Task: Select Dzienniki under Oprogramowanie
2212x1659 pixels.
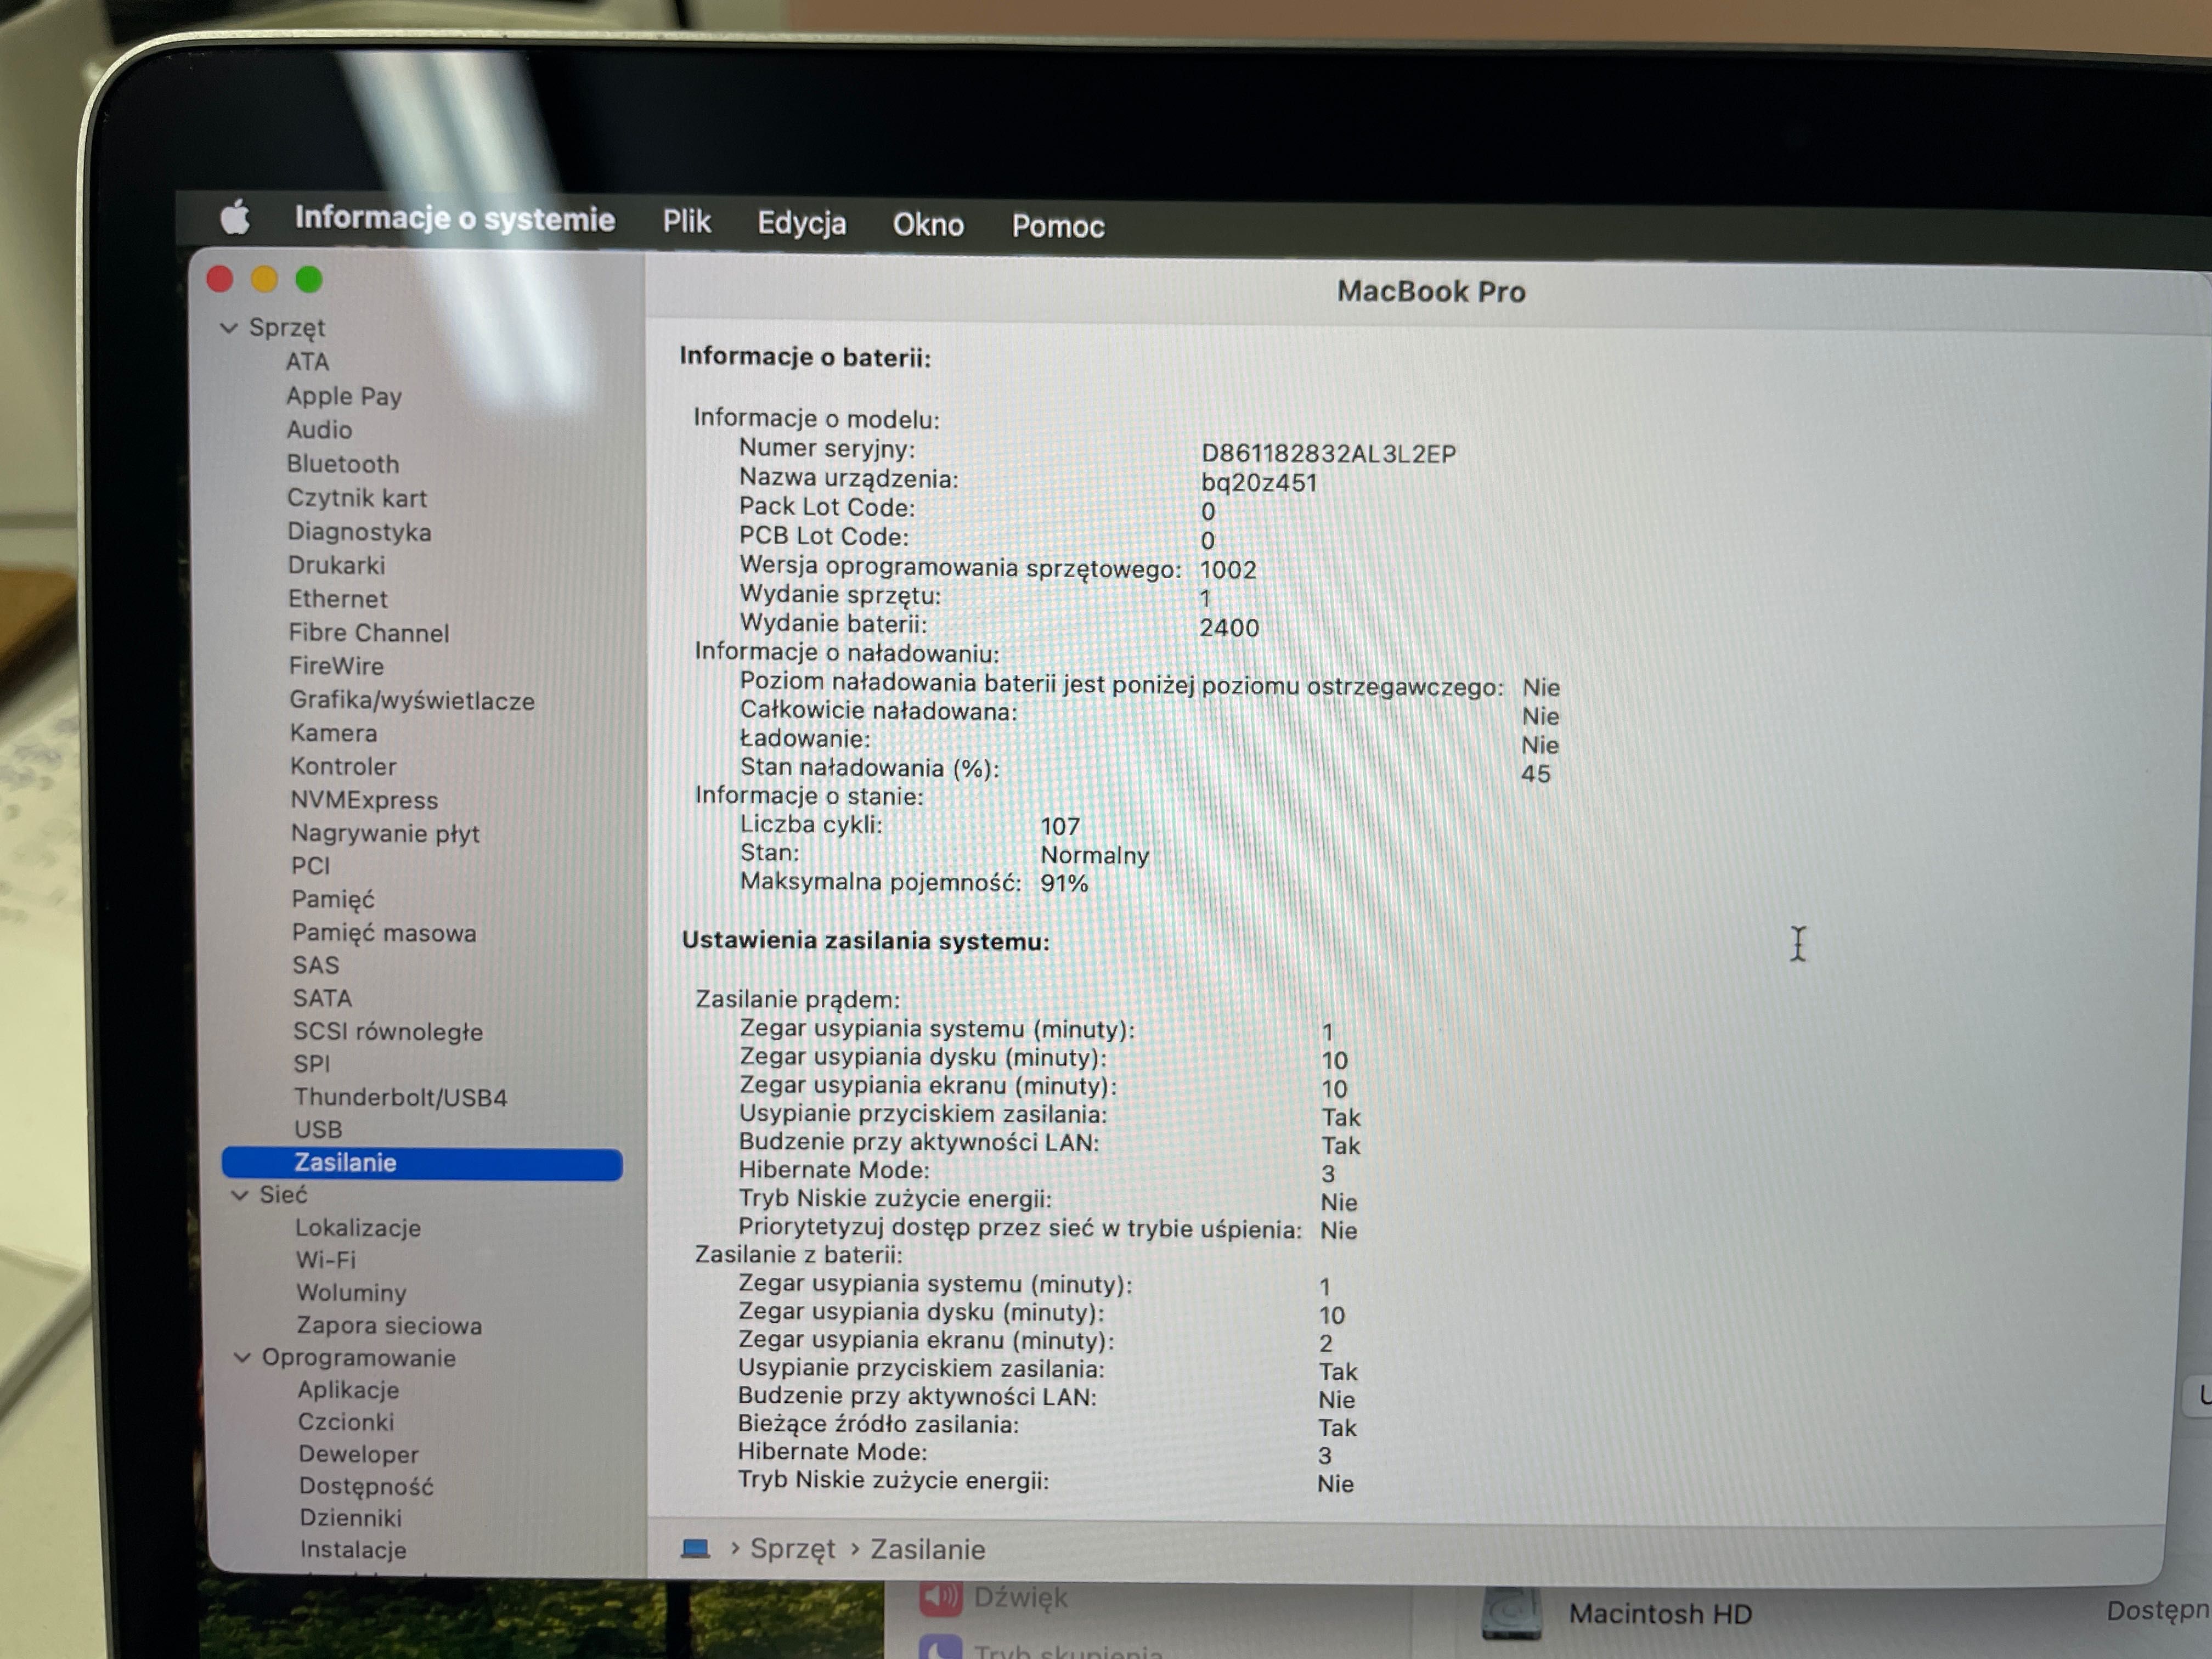Action: pyautogui.click(x=351, y=1518)
